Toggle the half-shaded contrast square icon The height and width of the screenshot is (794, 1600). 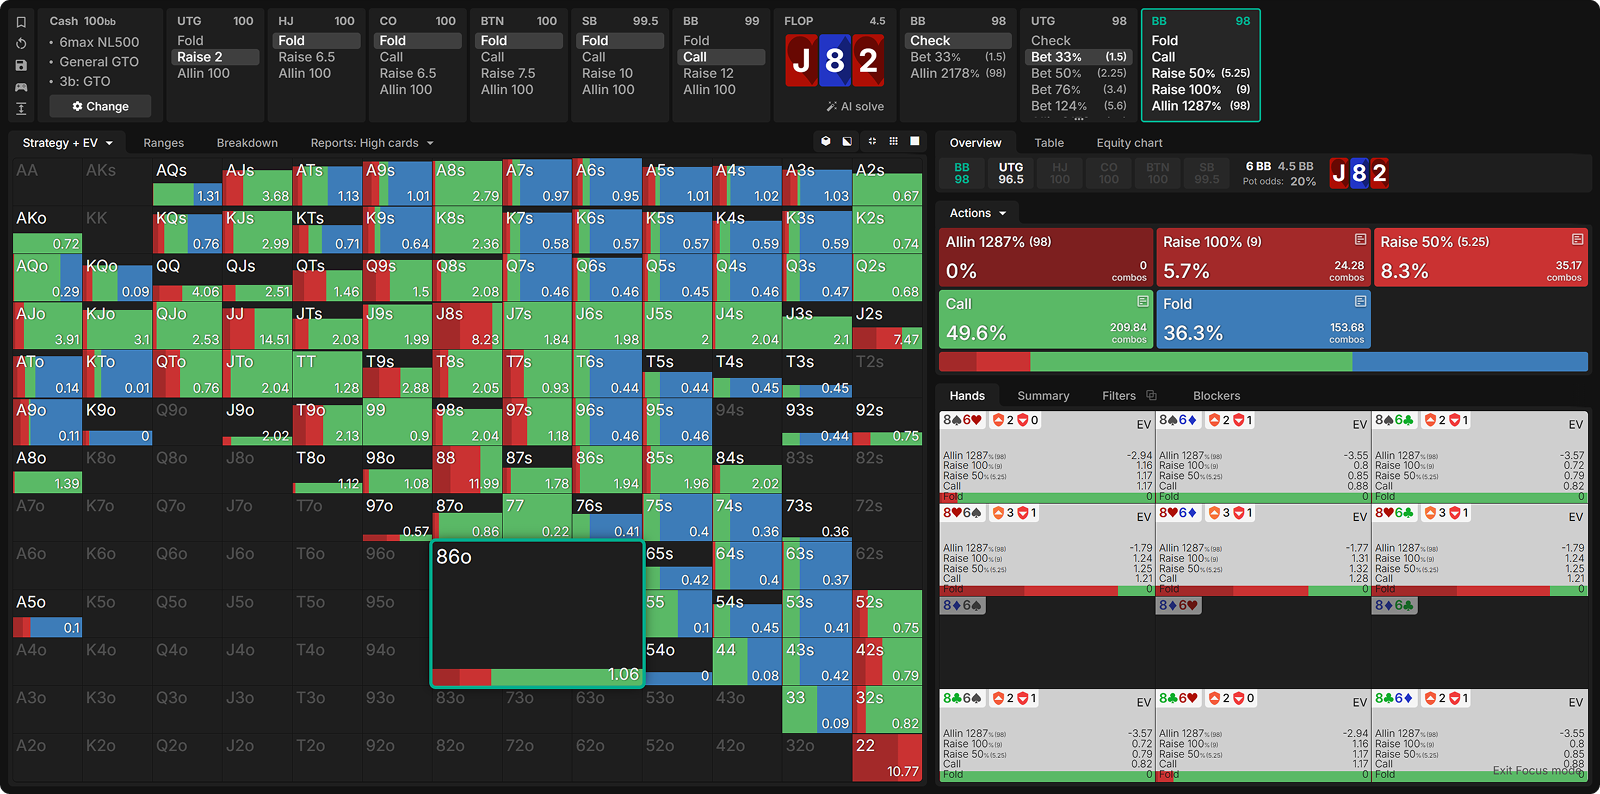[x=848, y=142]
